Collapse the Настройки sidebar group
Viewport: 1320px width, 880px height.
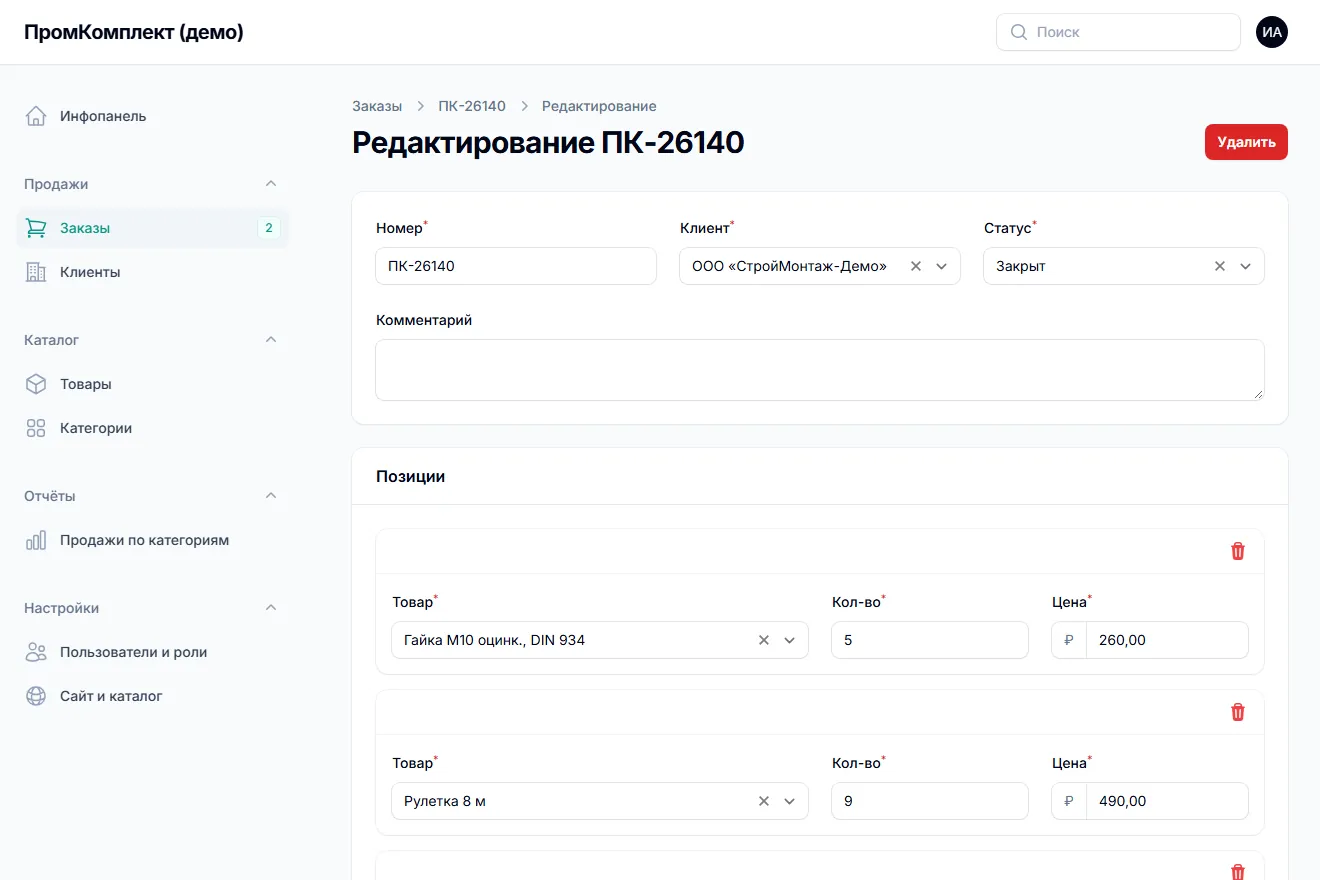270,608
